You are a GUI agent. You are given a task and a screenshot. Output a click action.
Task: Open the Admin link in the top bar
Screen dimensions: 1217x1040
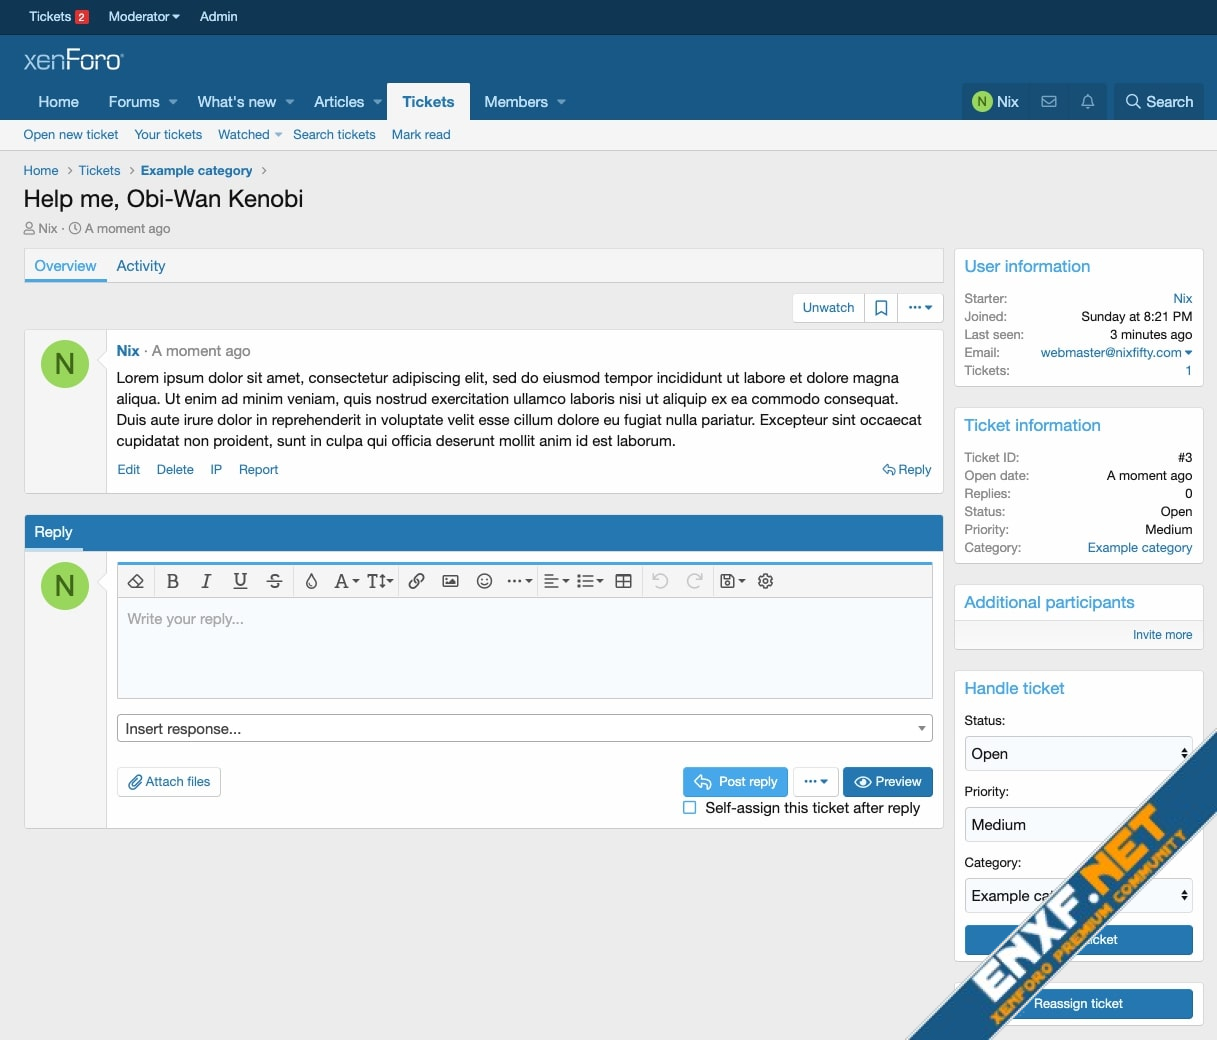point(218,16)
